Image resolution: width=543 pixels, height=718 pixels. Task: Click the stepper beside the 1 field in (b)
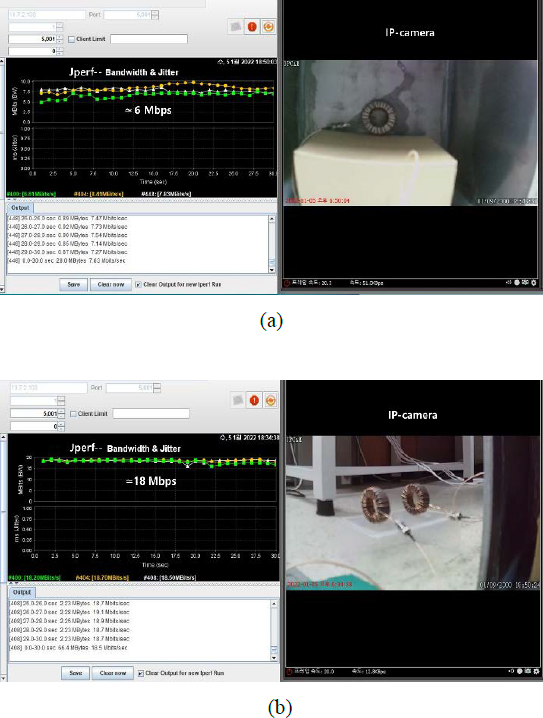(x=61, y=401)
